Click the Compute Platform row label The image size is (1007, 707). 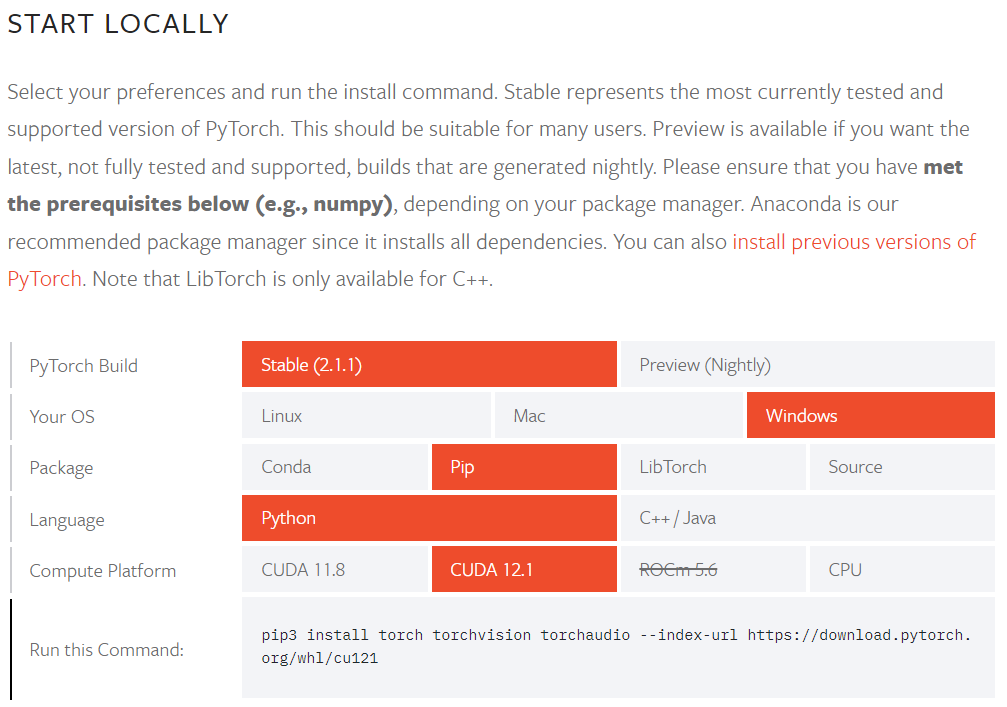click(x=103, y=571)
